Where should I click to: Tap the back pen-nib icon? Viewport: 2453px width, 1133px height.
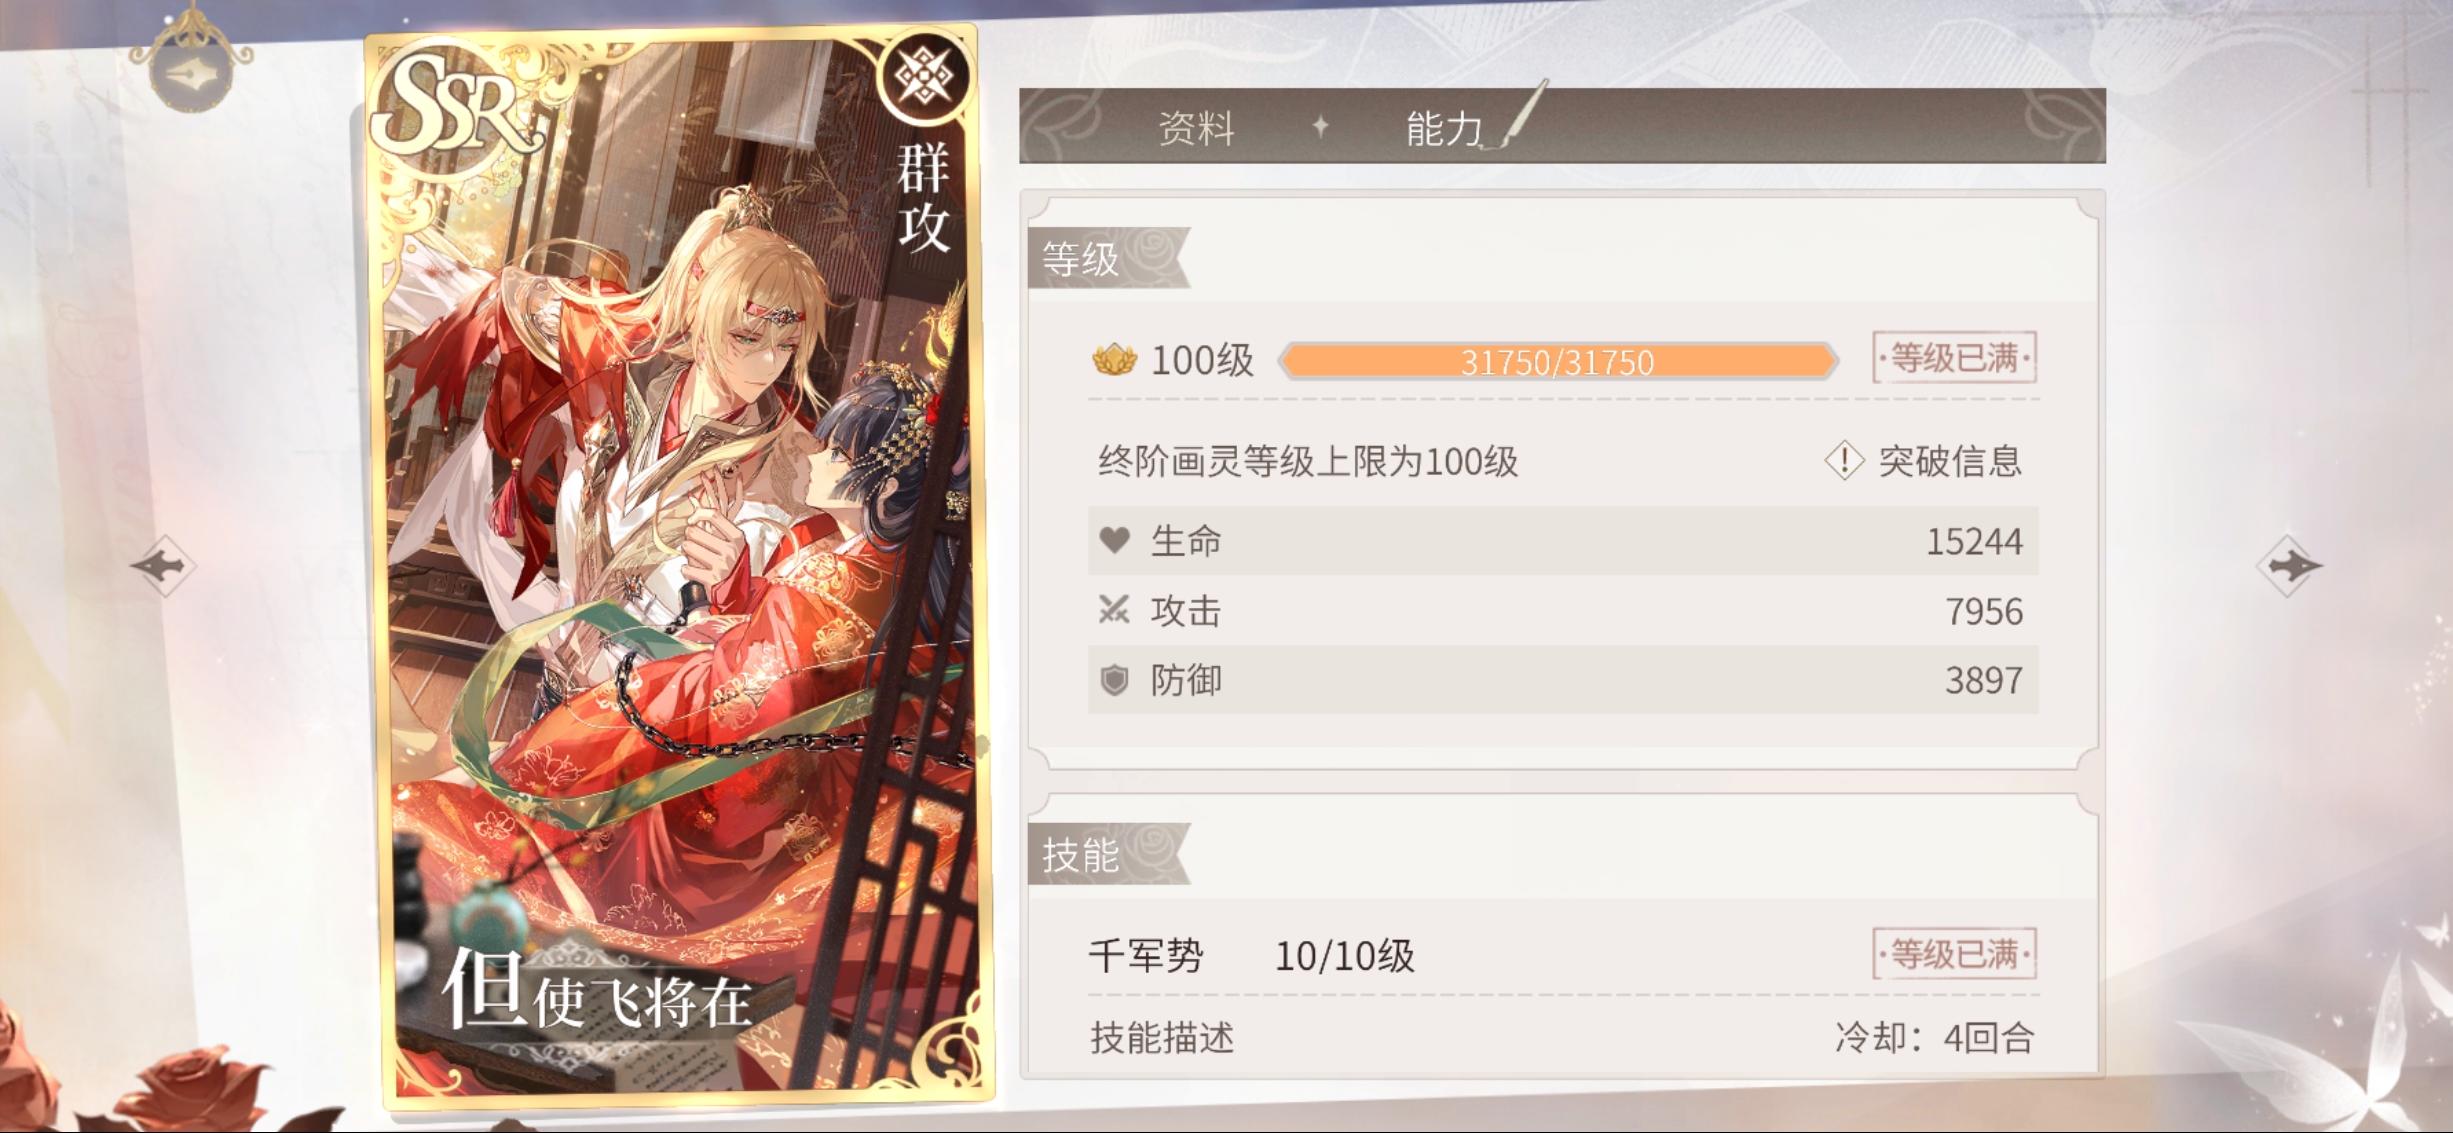coord(190,72)
